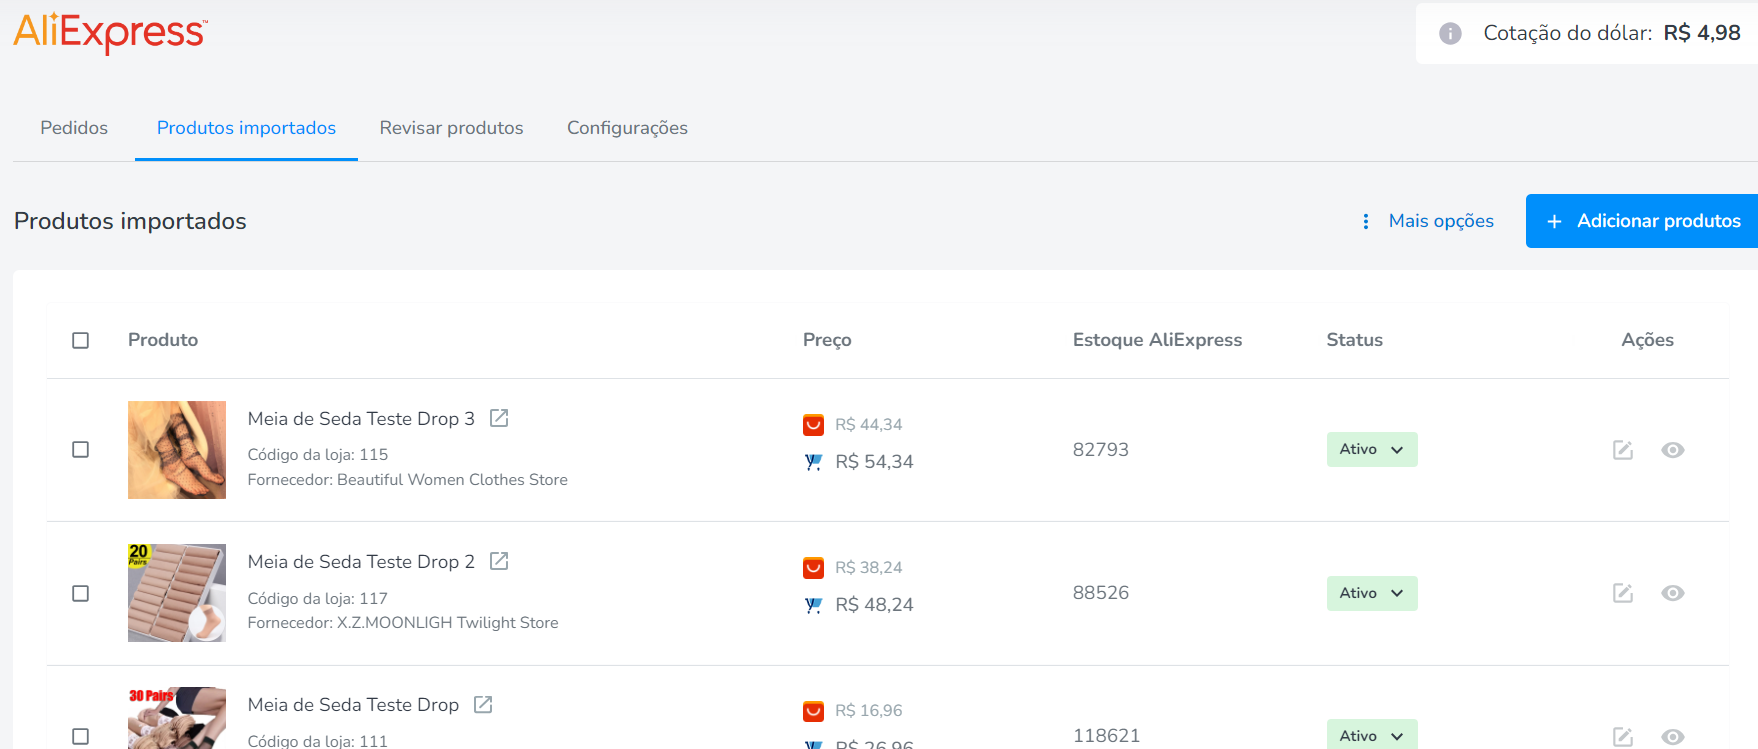This screenshot has width=1758, height=749.
Task: Select checkbox for Meia de Seda Teste Drop 3
Action: tap(81, 450)
